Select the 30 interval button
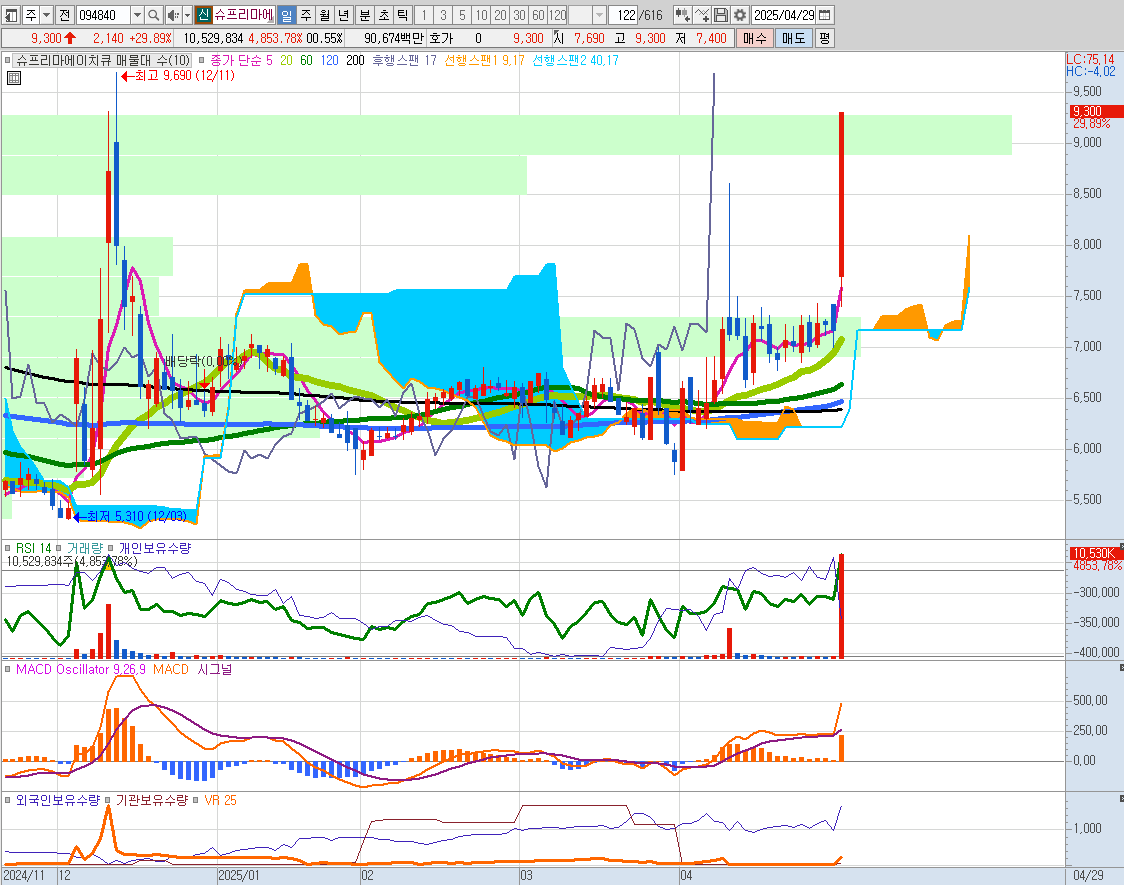The width and height of the screenshot is (1124, 885). 520,15
